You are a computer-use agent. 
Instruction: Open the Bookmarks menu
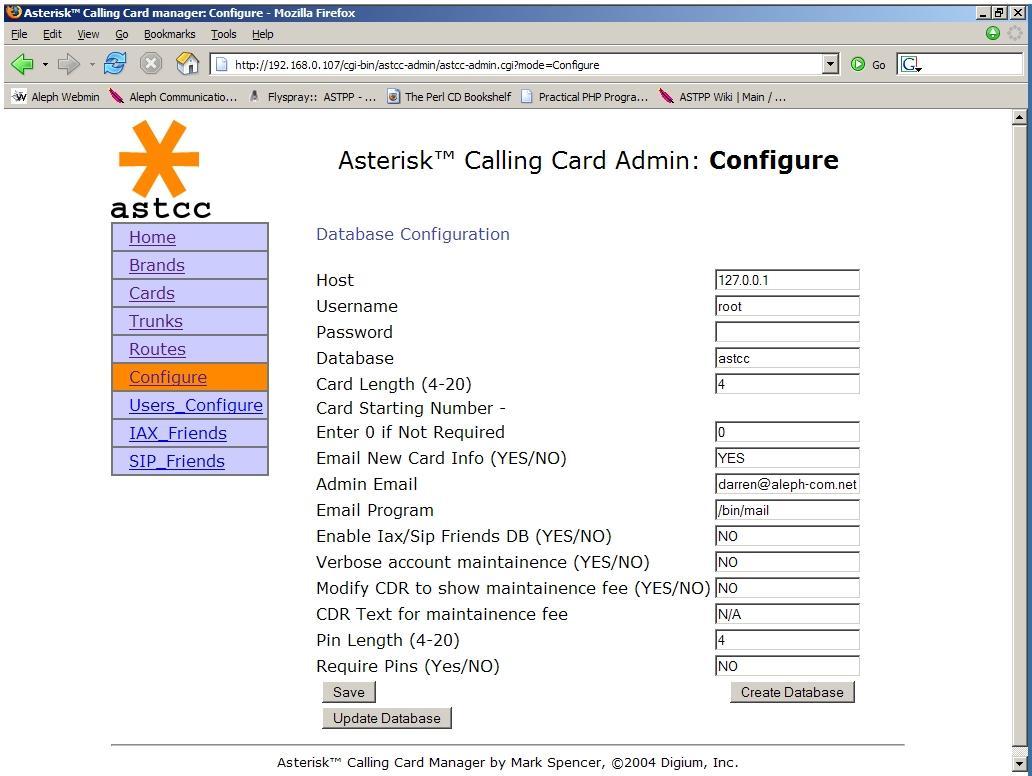(169, 34)
